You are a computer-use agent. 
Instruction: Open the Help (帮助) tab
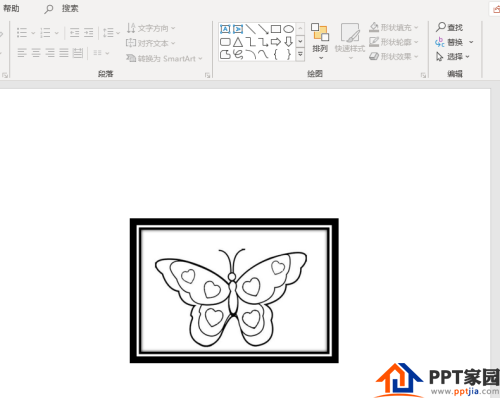pos(11,8)
